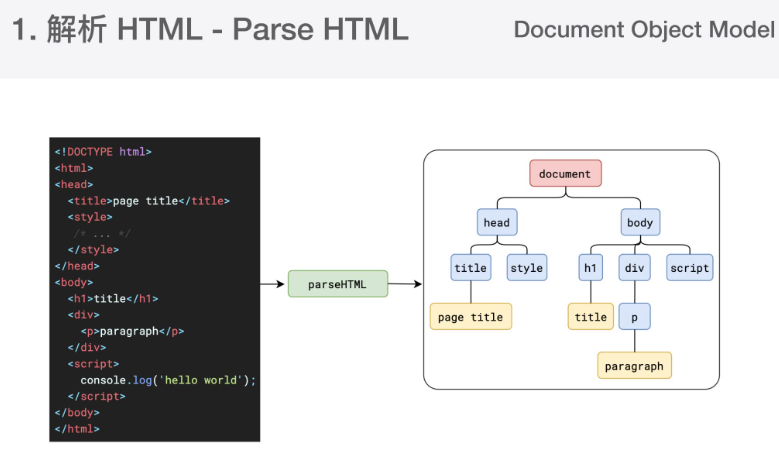Select the script node under body
779x461 pixels.
tap(689, 268)
